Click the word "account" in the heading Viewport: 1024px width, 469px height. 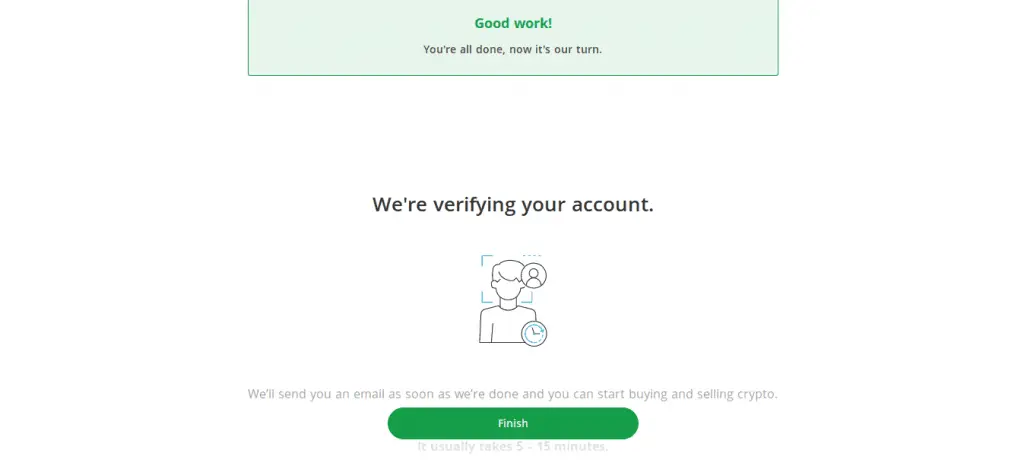coord(611,204)
